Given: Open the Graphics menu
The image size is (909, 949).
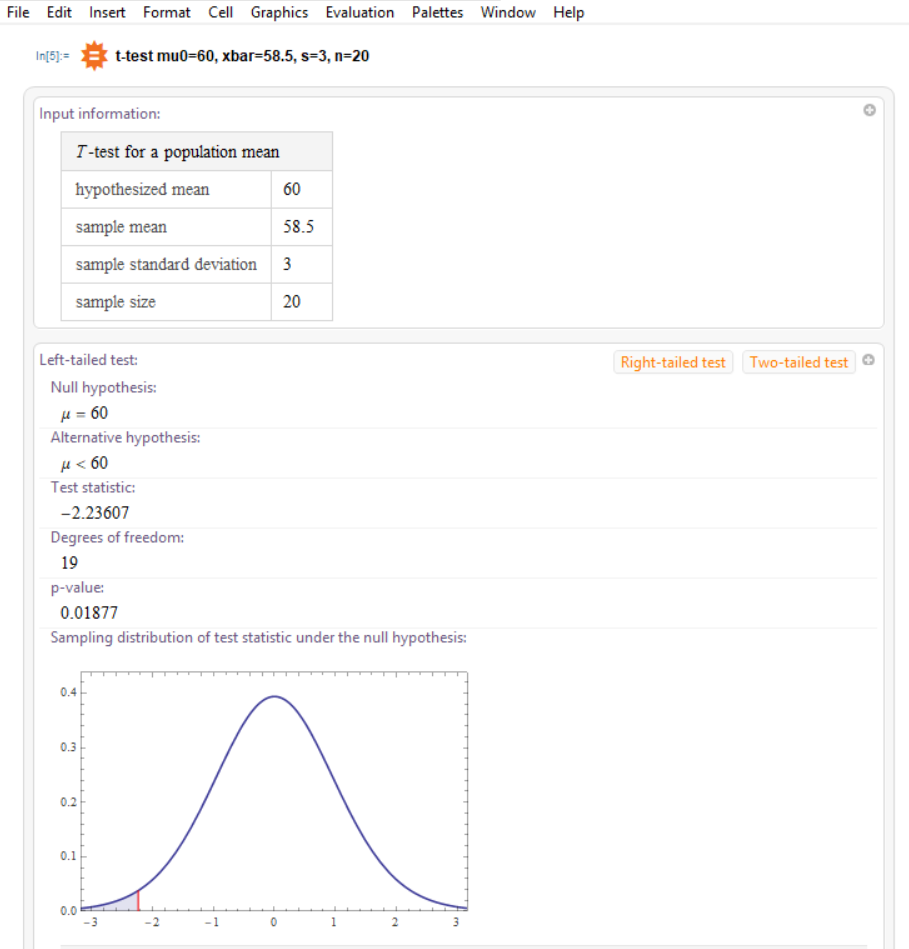Looking at the screenshot, I should coord(279,12).
